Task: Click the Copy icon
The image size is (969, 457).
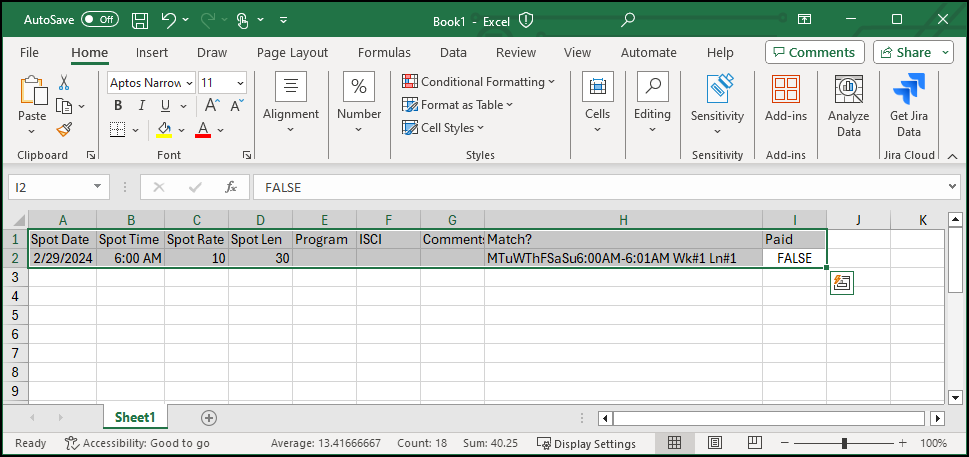Action: click(64, 106)
